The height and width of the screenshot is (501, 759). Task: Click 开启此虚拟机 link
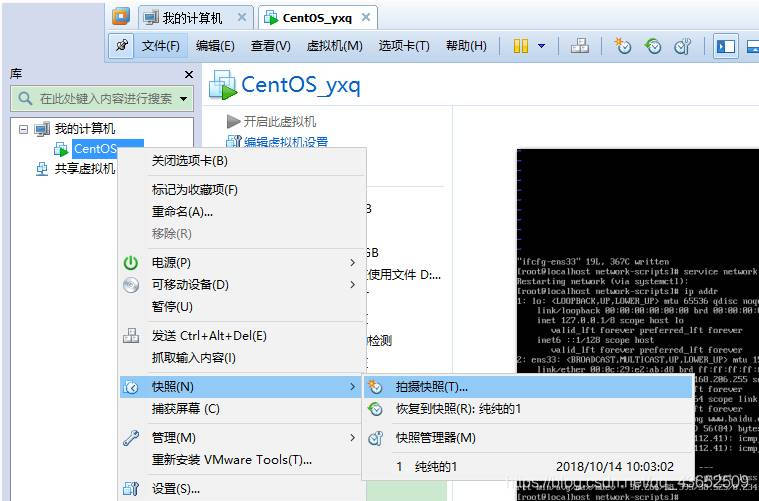[279, 121]
